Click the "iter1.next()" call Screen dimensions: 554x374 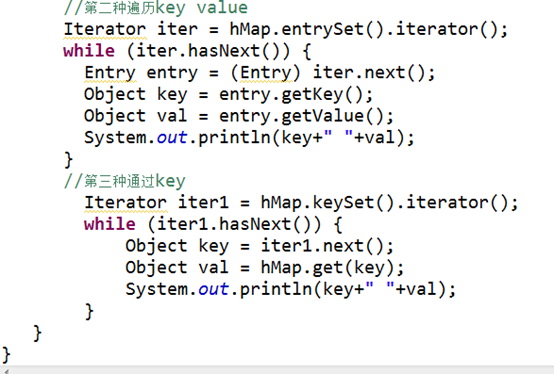(x=322, y=246)
